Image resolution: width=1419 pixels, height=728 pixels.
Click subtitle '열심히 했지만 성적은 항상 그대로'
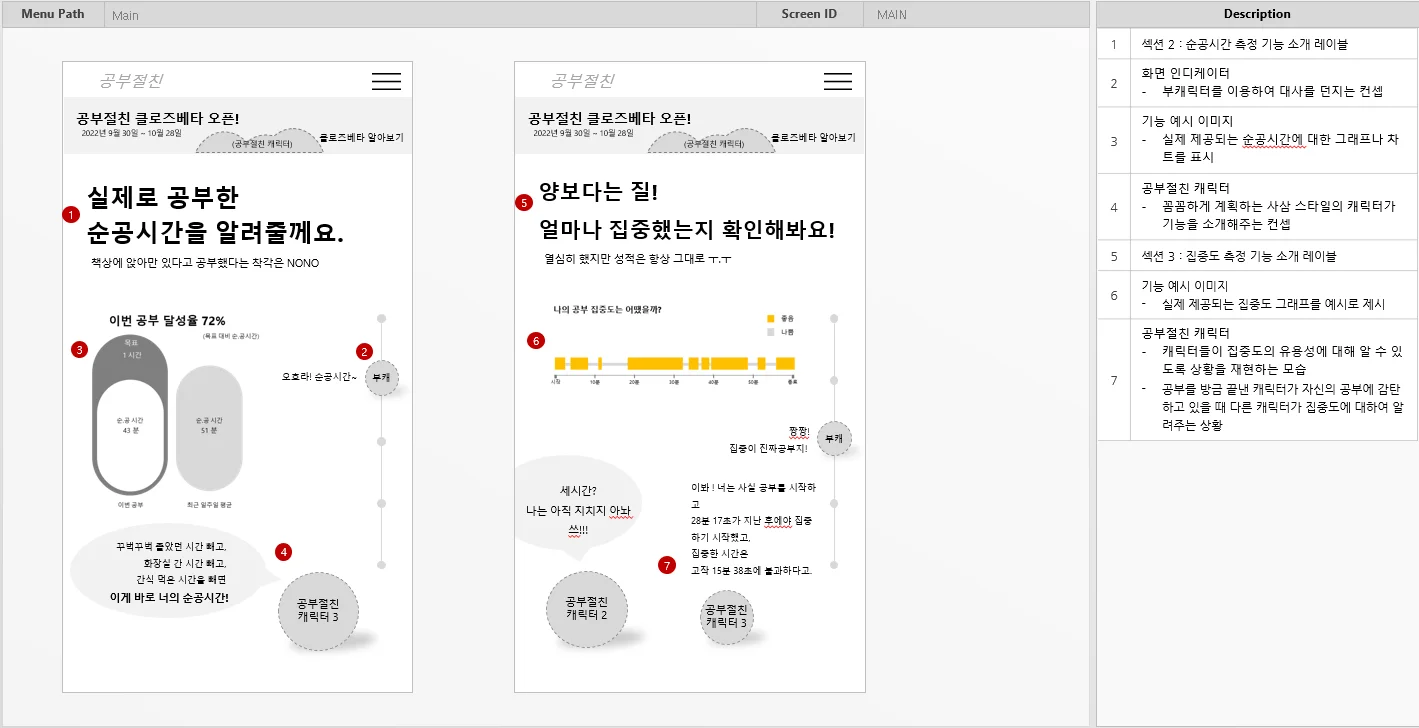(x=638, y=259)
